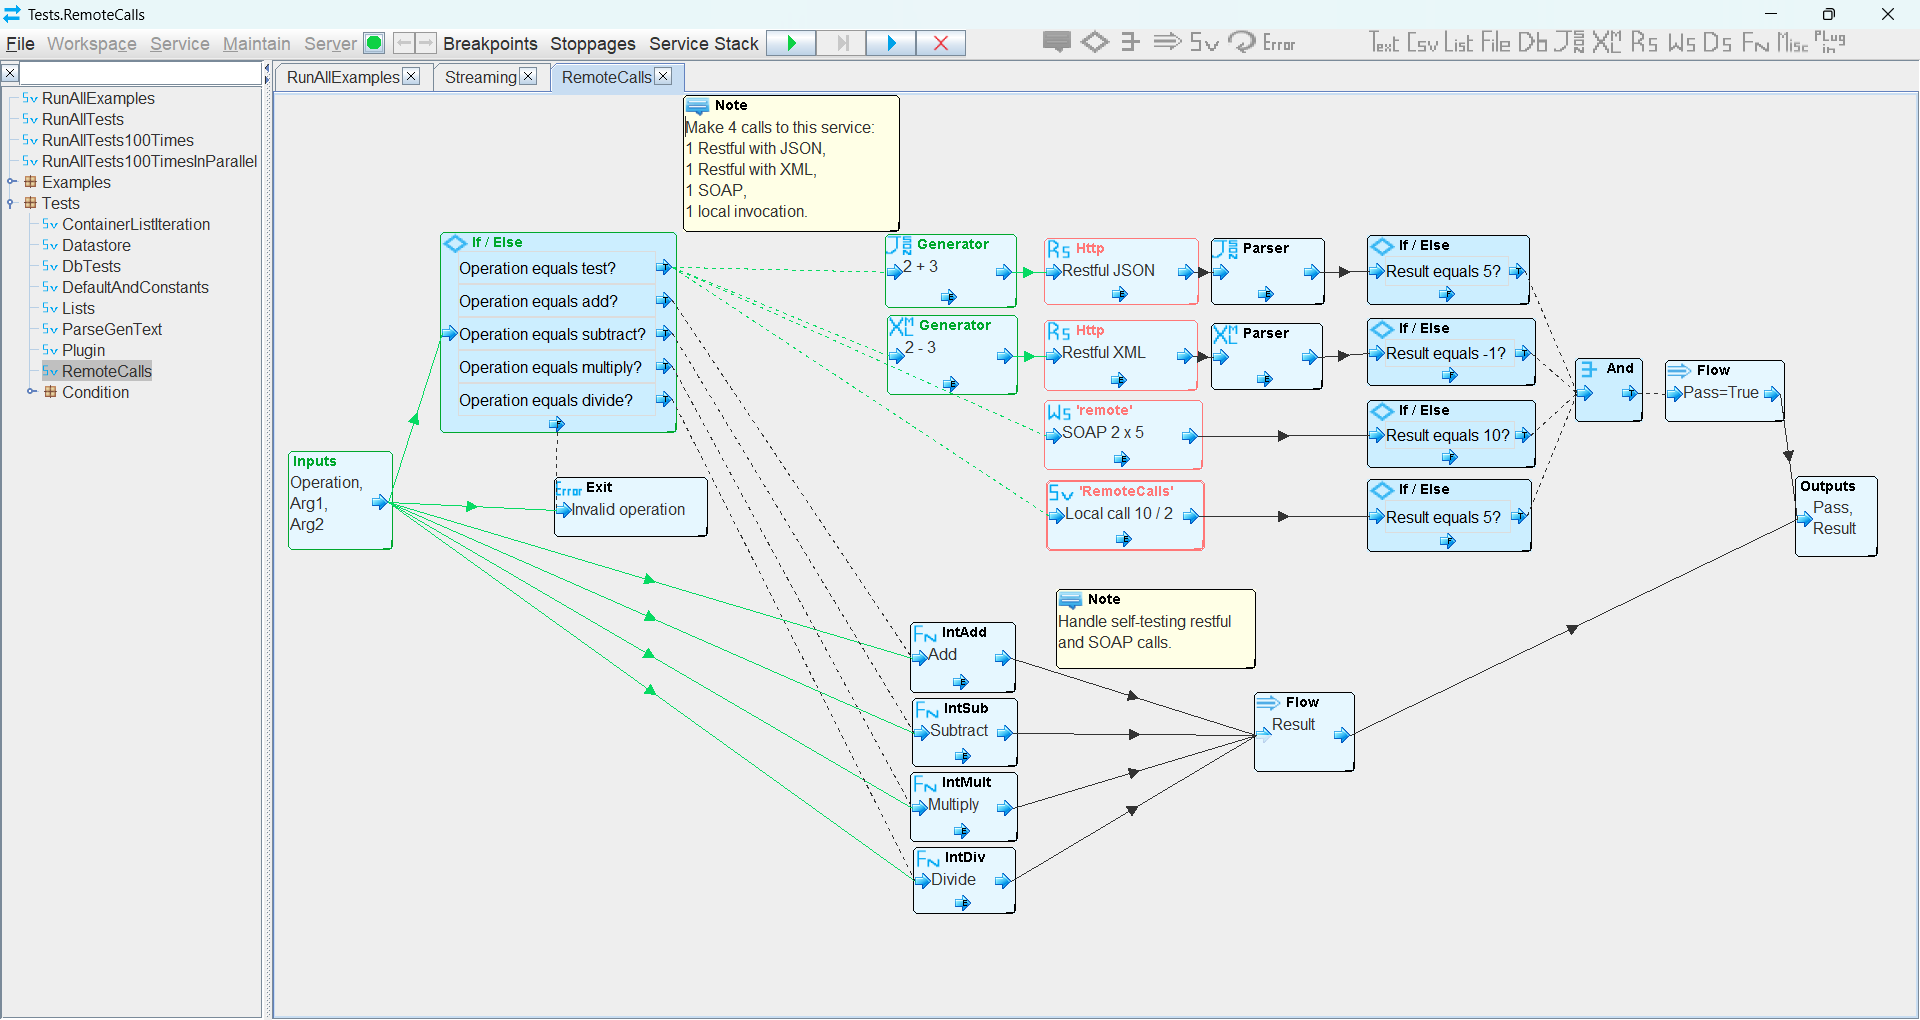This screenshot has width=1920, height=1020.
Task: Select the IntMult Multiply function node
Action: coord(964,806)
